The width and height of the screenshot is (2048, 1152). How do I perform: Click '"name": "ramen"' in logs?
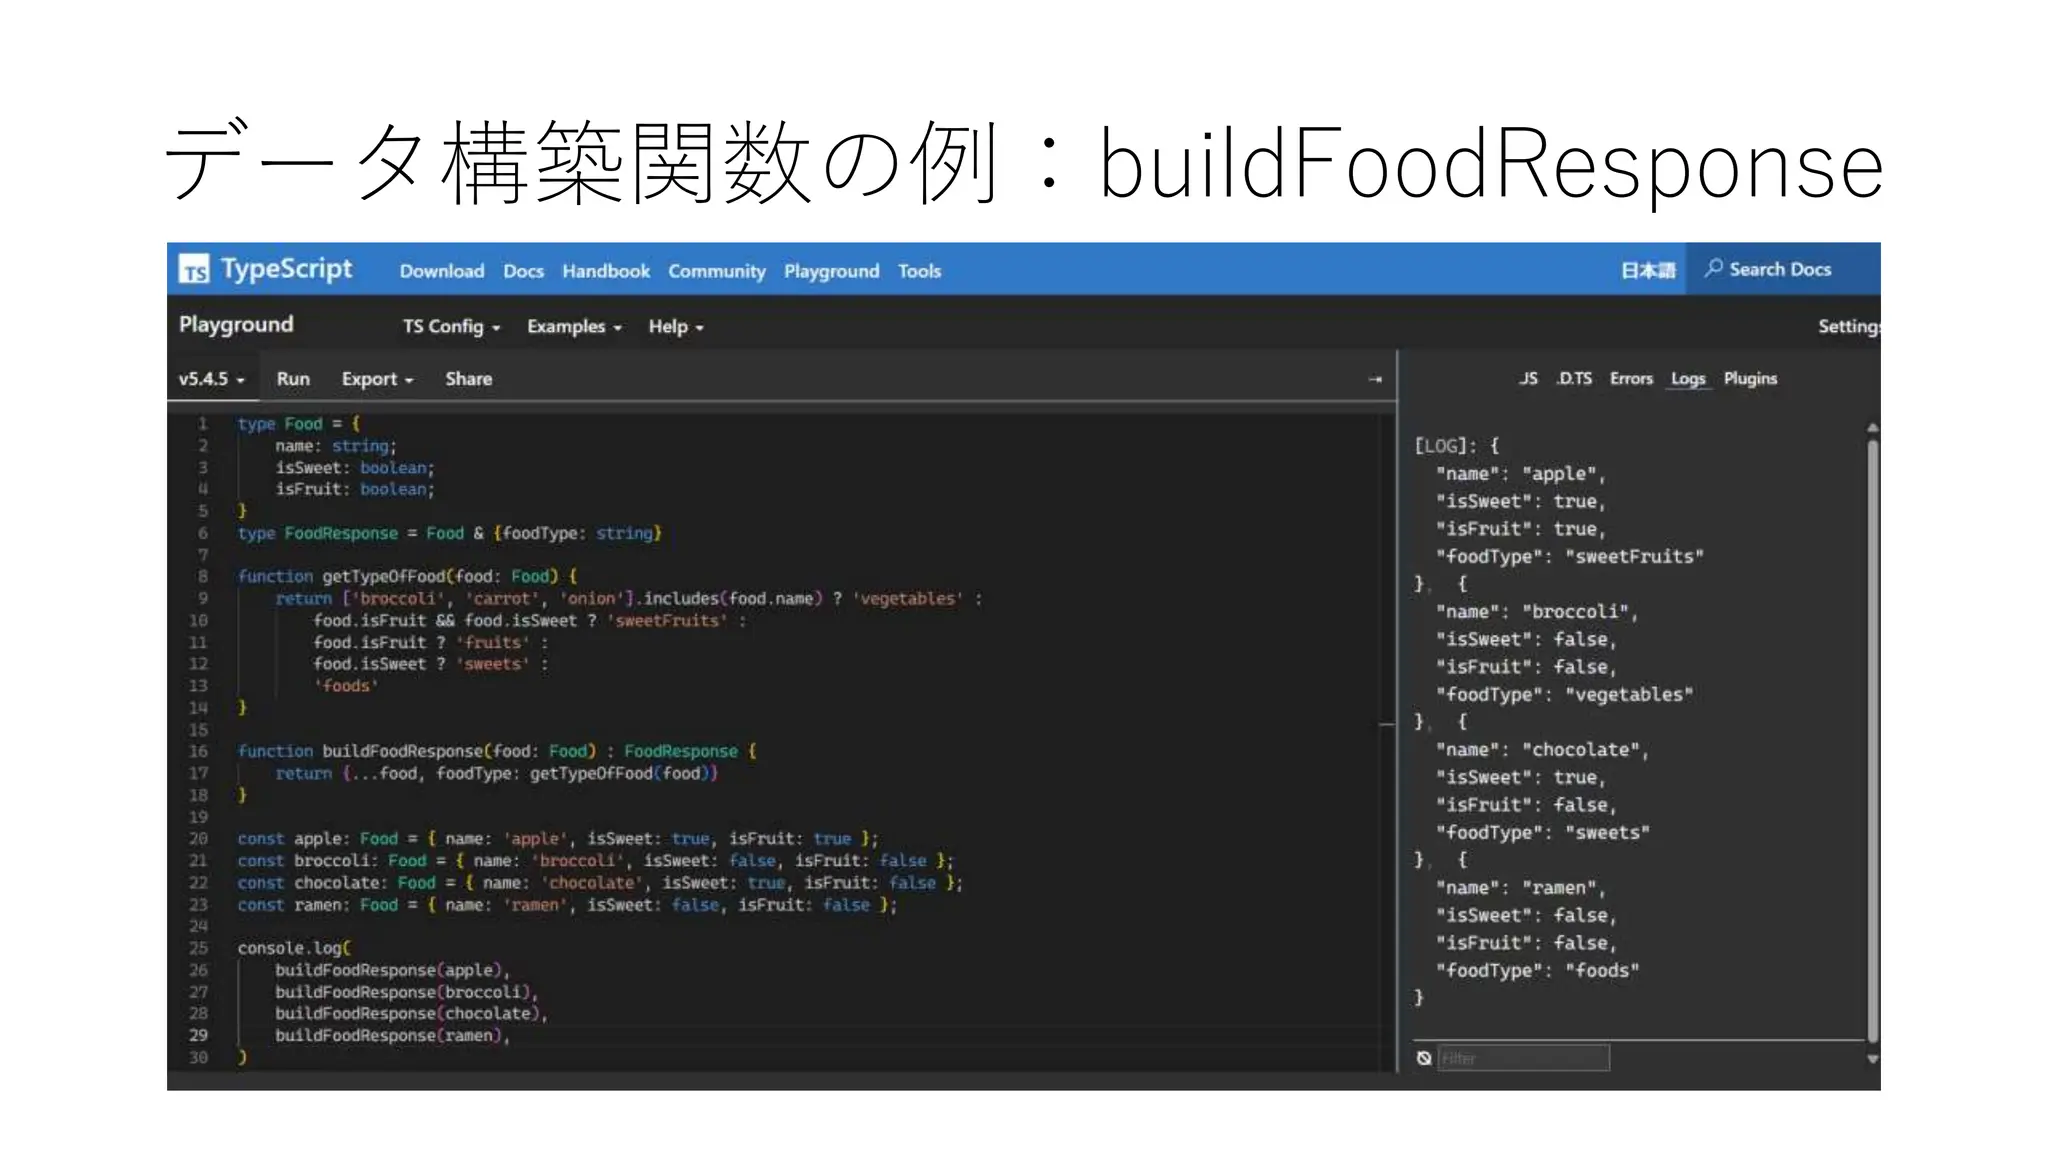pos(1520,888)
